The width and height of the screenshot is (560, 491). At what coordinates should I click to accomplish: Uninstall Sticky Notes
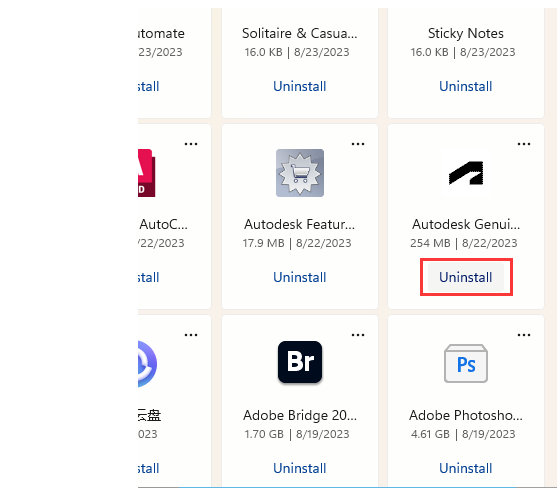(465, 86)
